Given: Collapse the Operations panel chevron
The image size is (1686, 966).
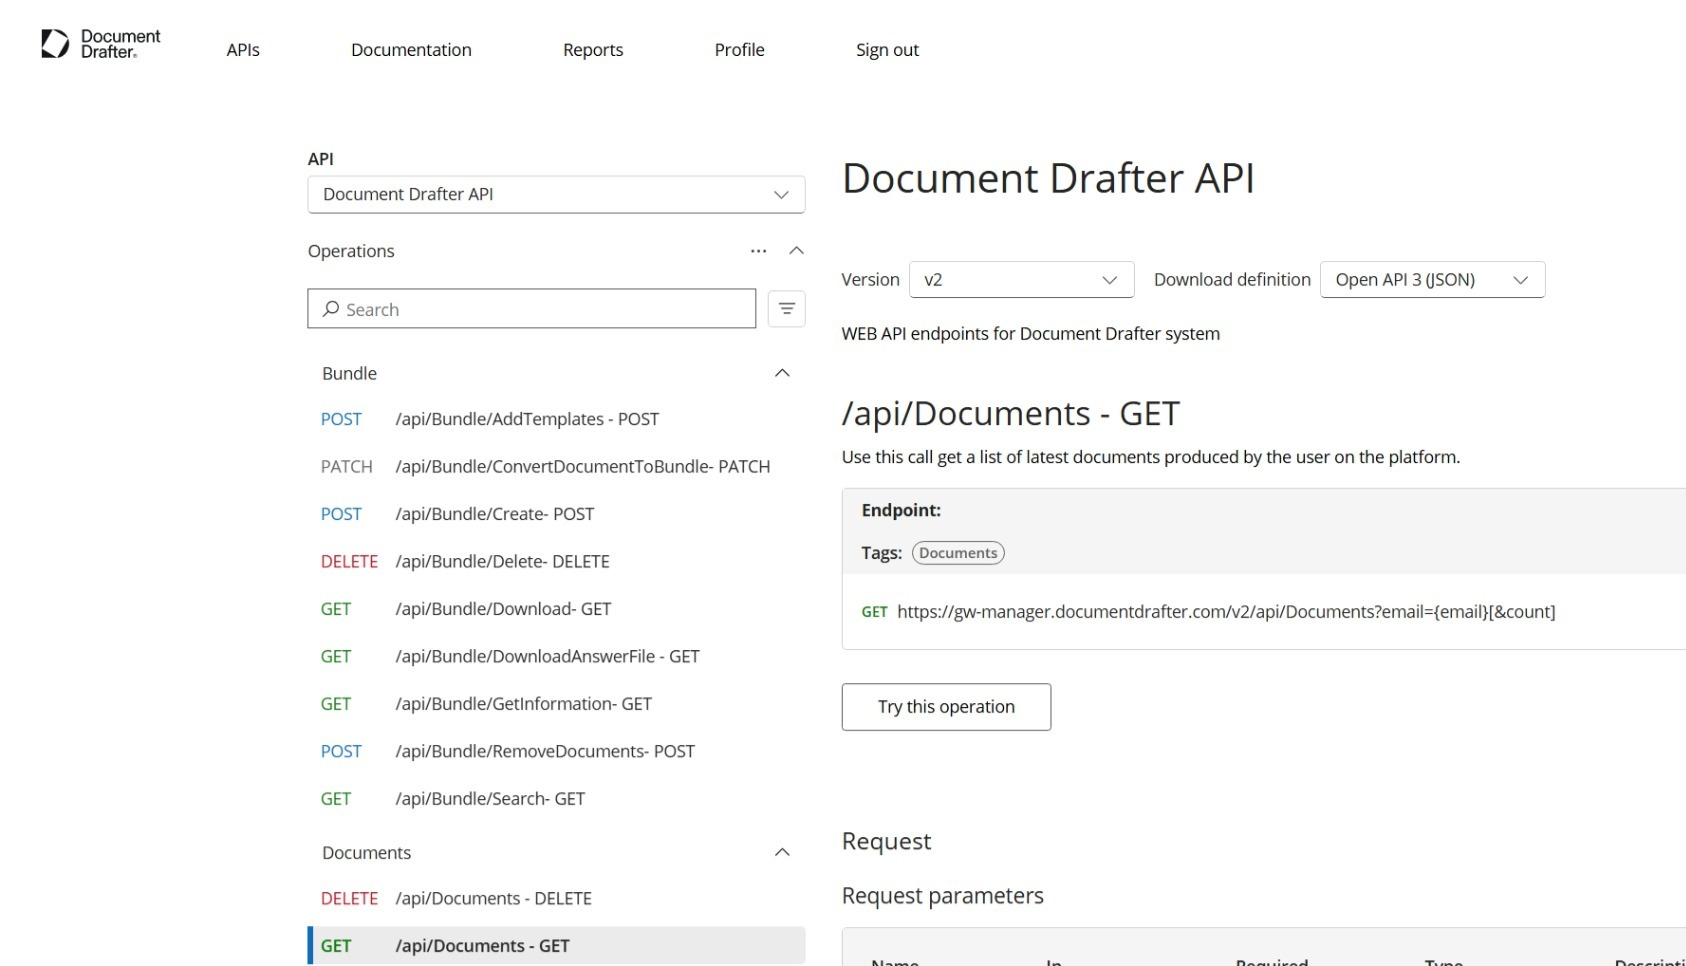Looking at the screenshot, I should [796, 251].
